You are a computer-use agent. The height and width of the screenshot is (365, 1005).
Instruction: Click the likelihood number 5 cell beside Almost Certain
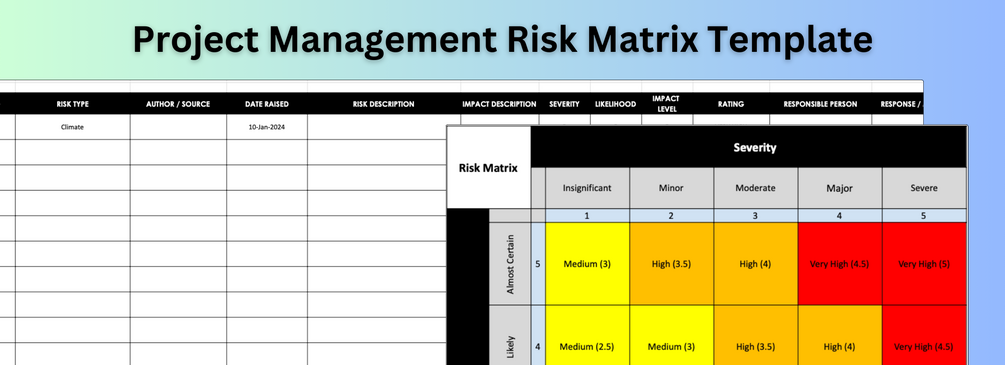(538, 264)
